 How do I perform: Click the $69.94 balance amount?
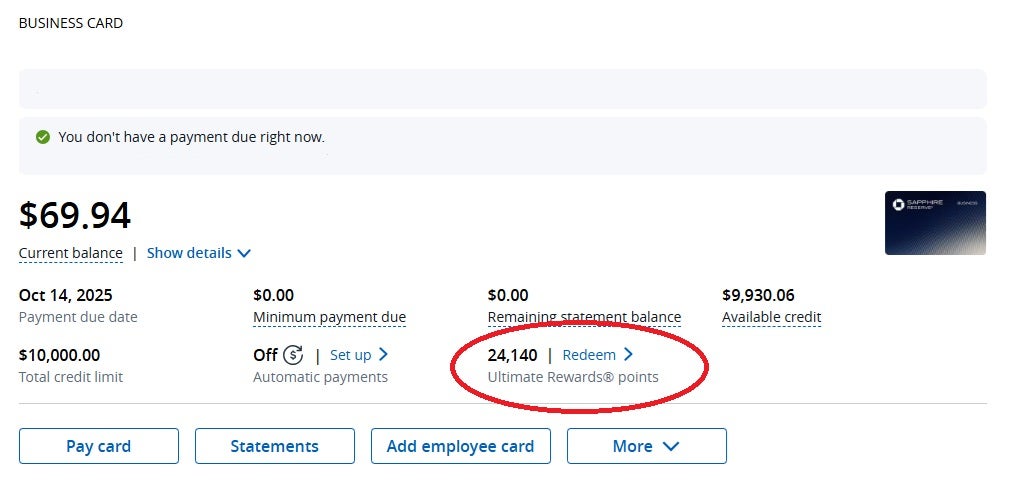coord(75,215)
